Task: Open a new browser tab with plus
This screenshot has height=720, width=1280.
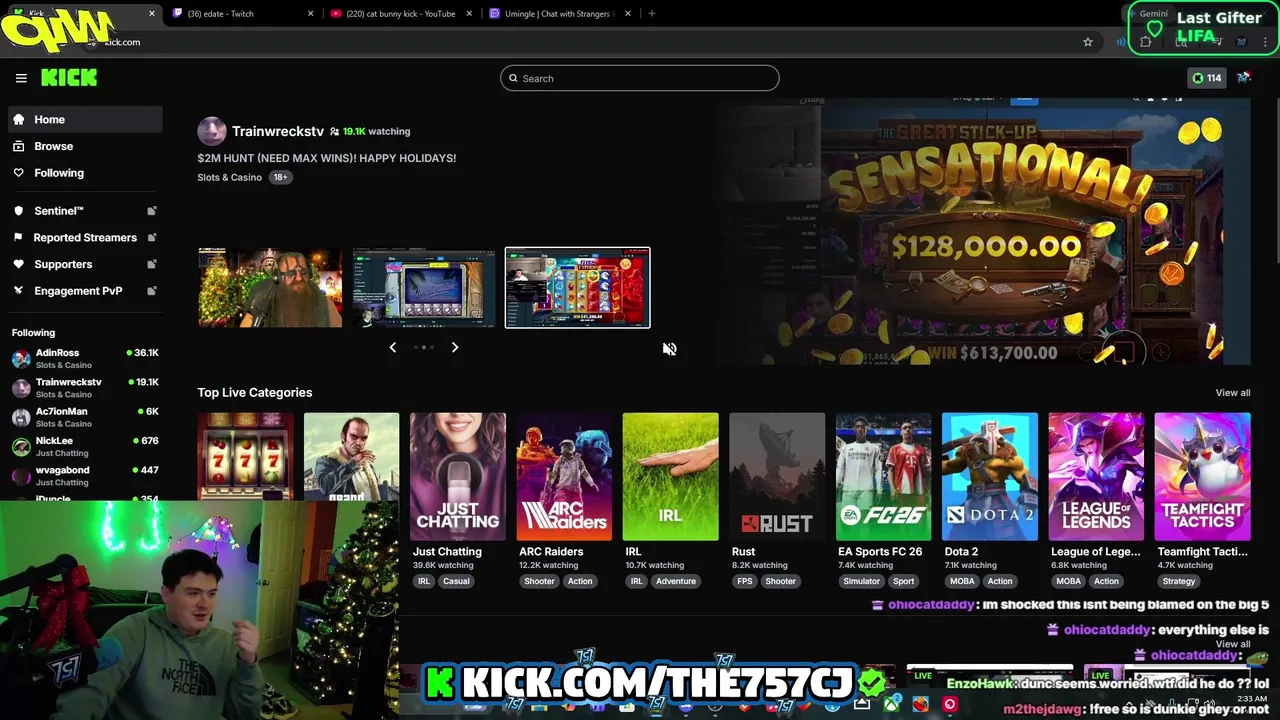Action: point(652,14)
